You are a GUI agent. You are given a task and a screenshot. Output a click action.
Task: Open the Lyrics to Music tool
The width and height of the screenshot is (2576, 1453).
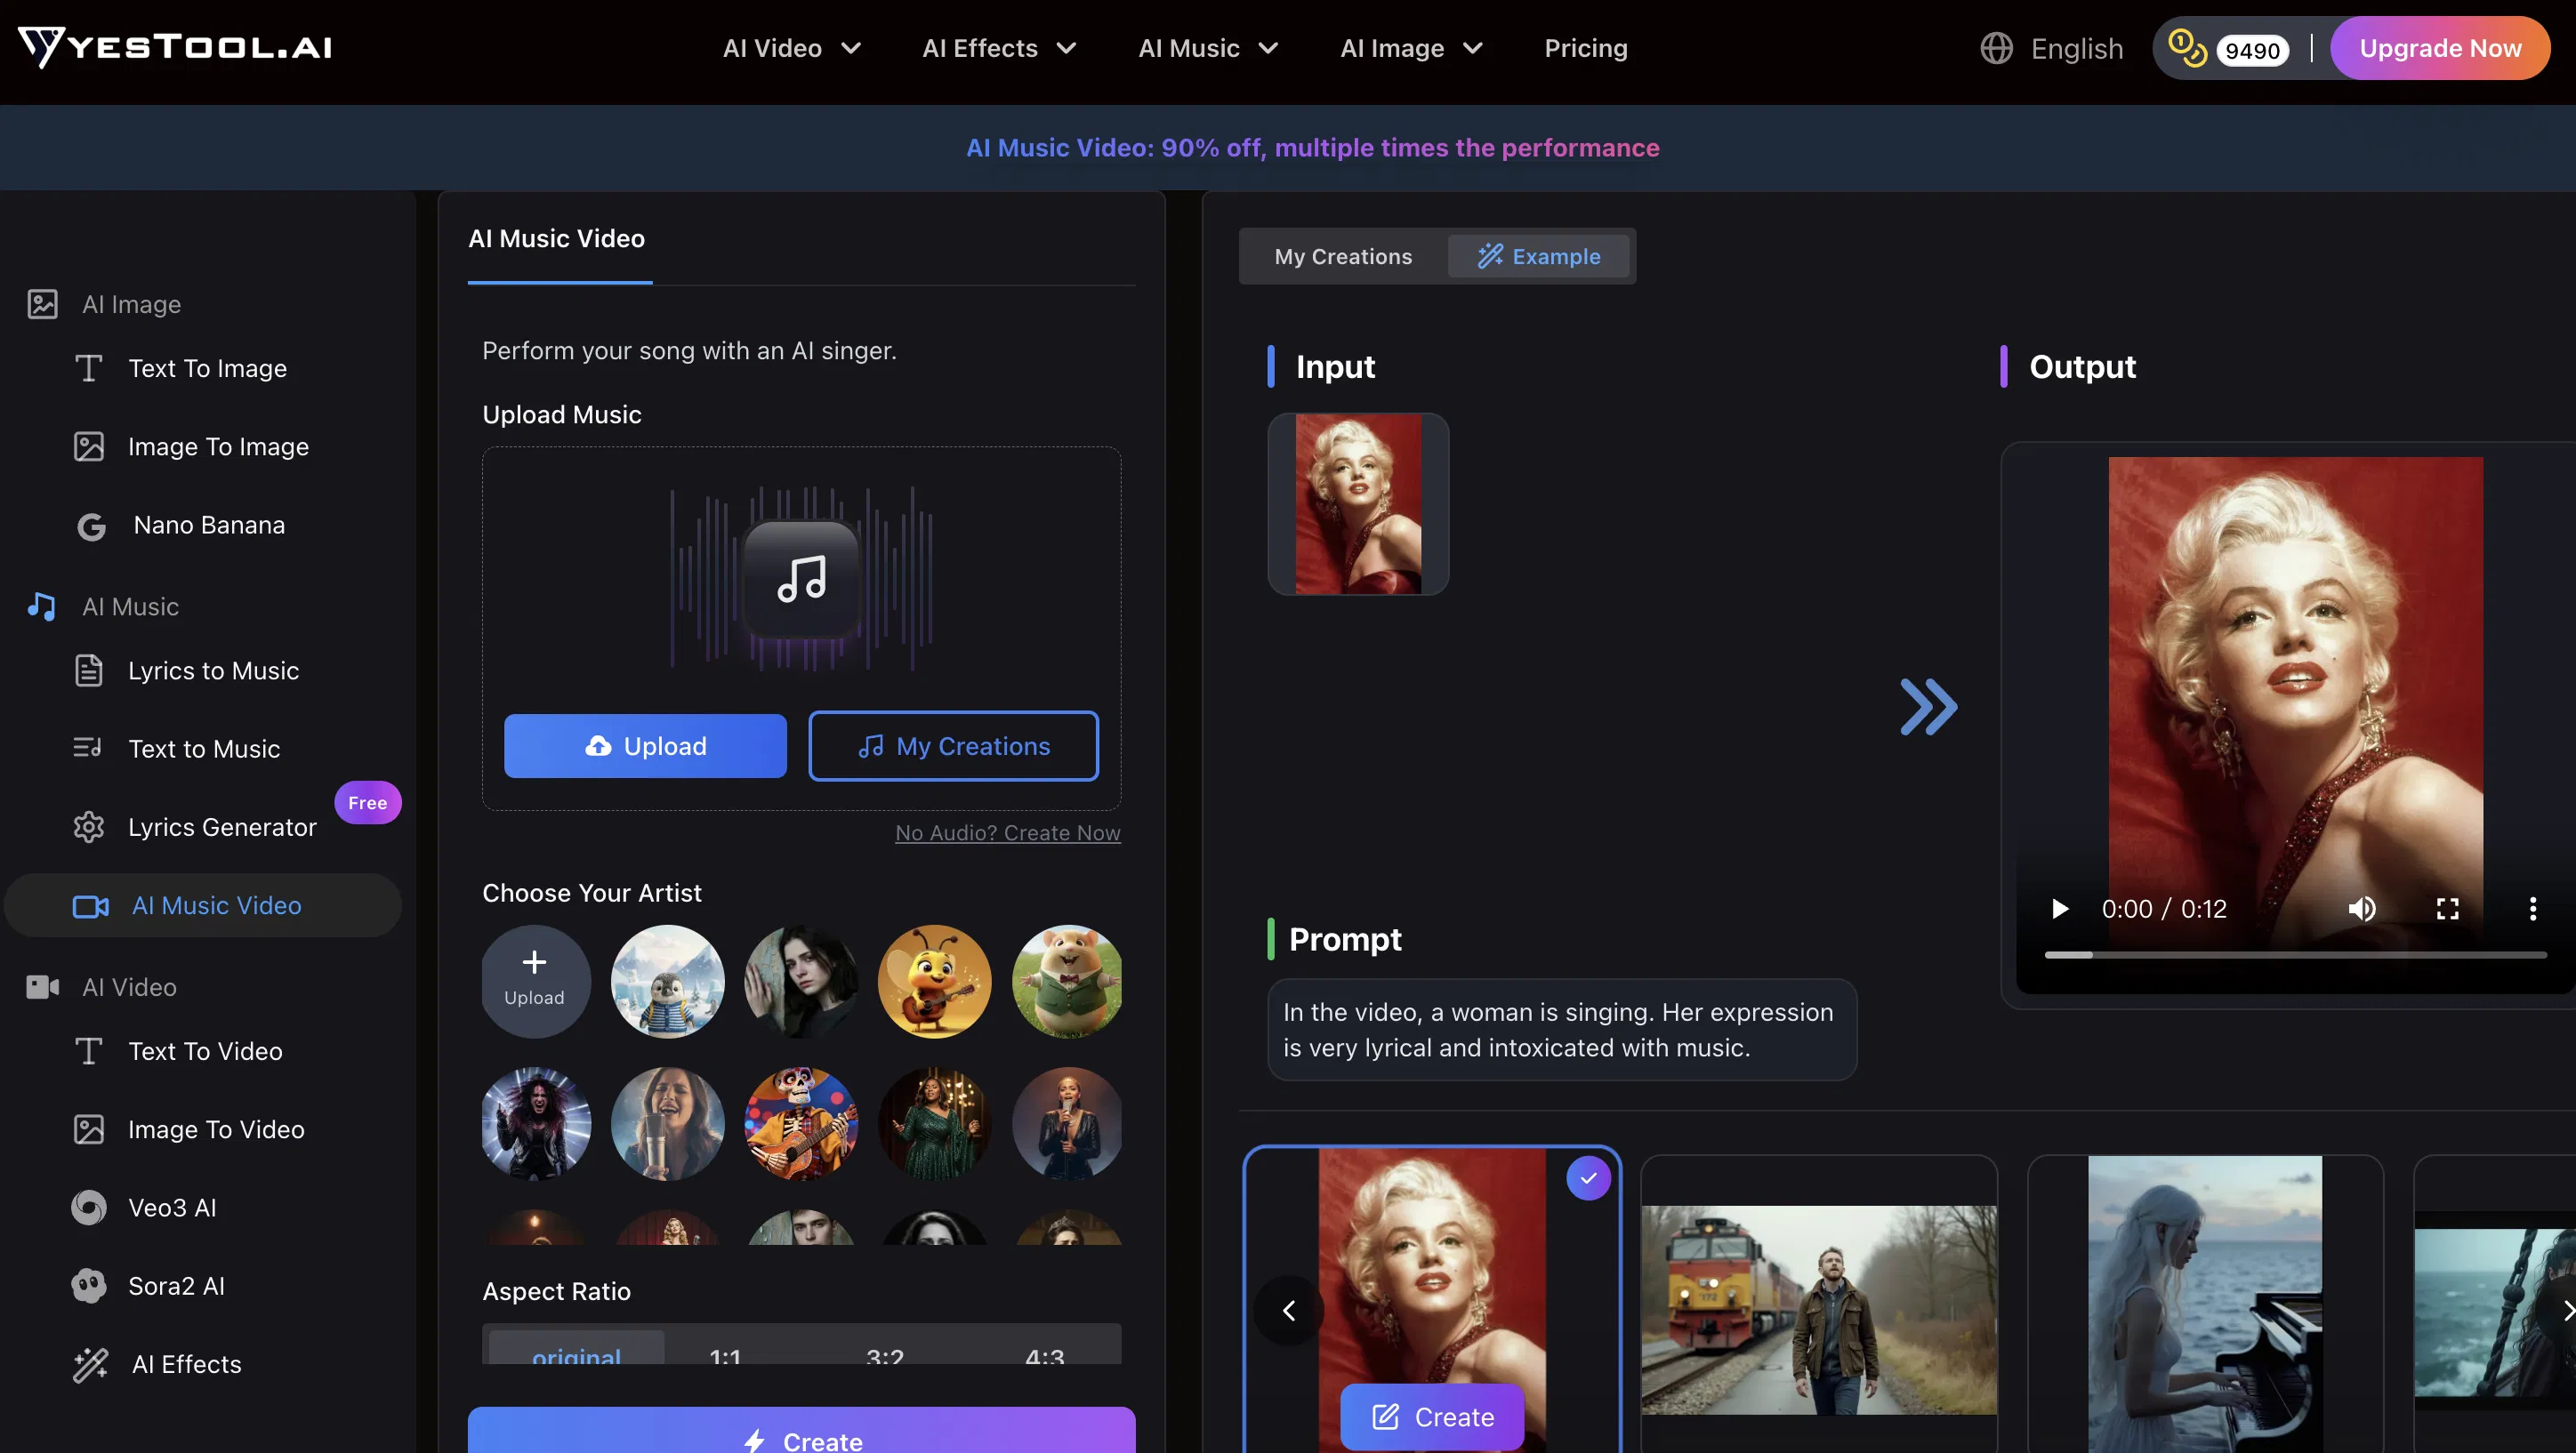click(213, 671)
